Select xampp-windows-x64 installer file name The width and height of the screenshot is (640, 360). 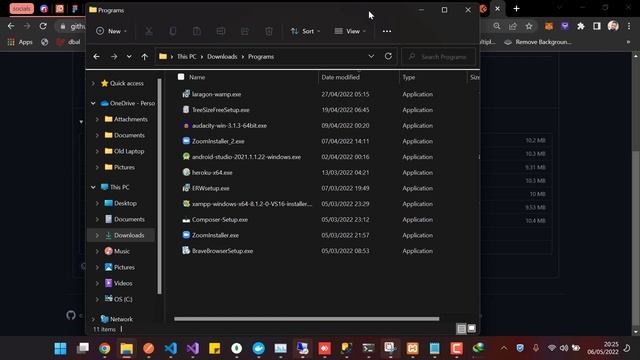(252, 204)
